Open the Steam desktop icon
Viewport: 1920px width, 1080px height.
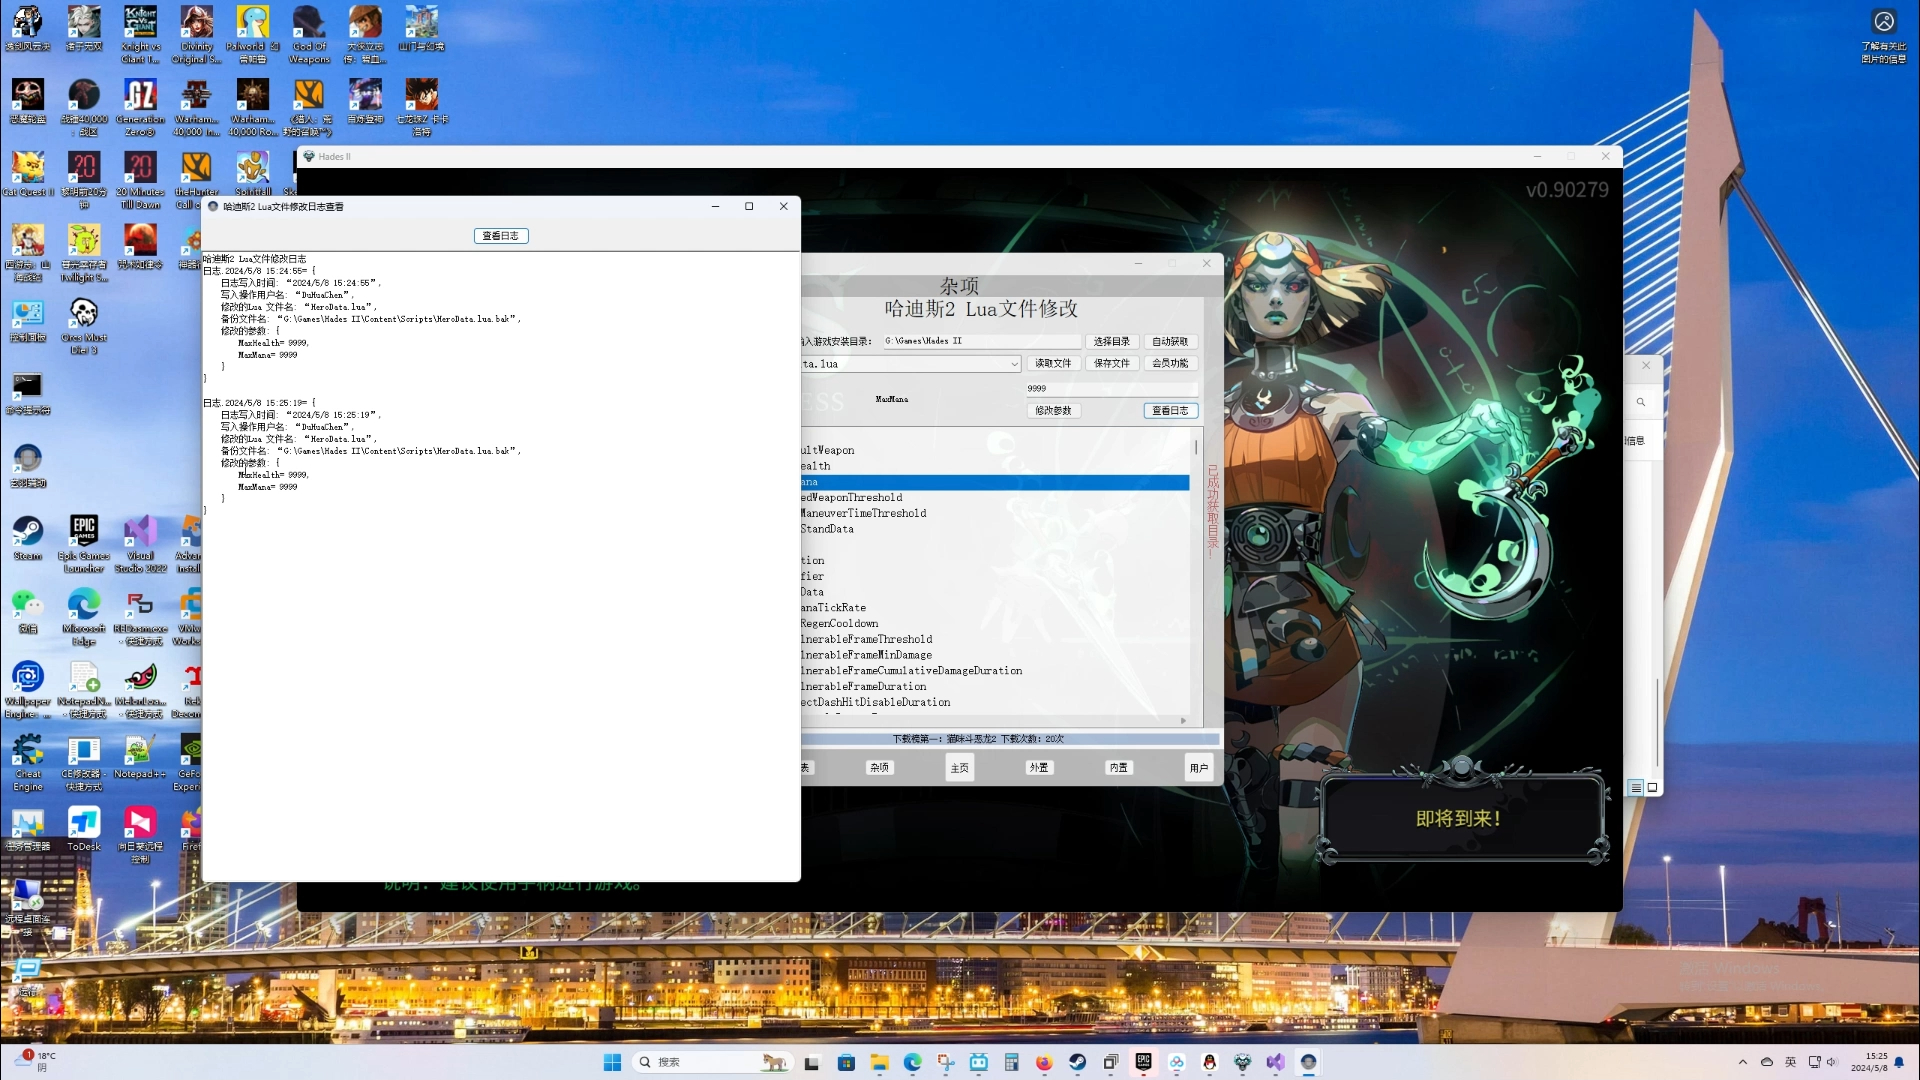point(27,538)
